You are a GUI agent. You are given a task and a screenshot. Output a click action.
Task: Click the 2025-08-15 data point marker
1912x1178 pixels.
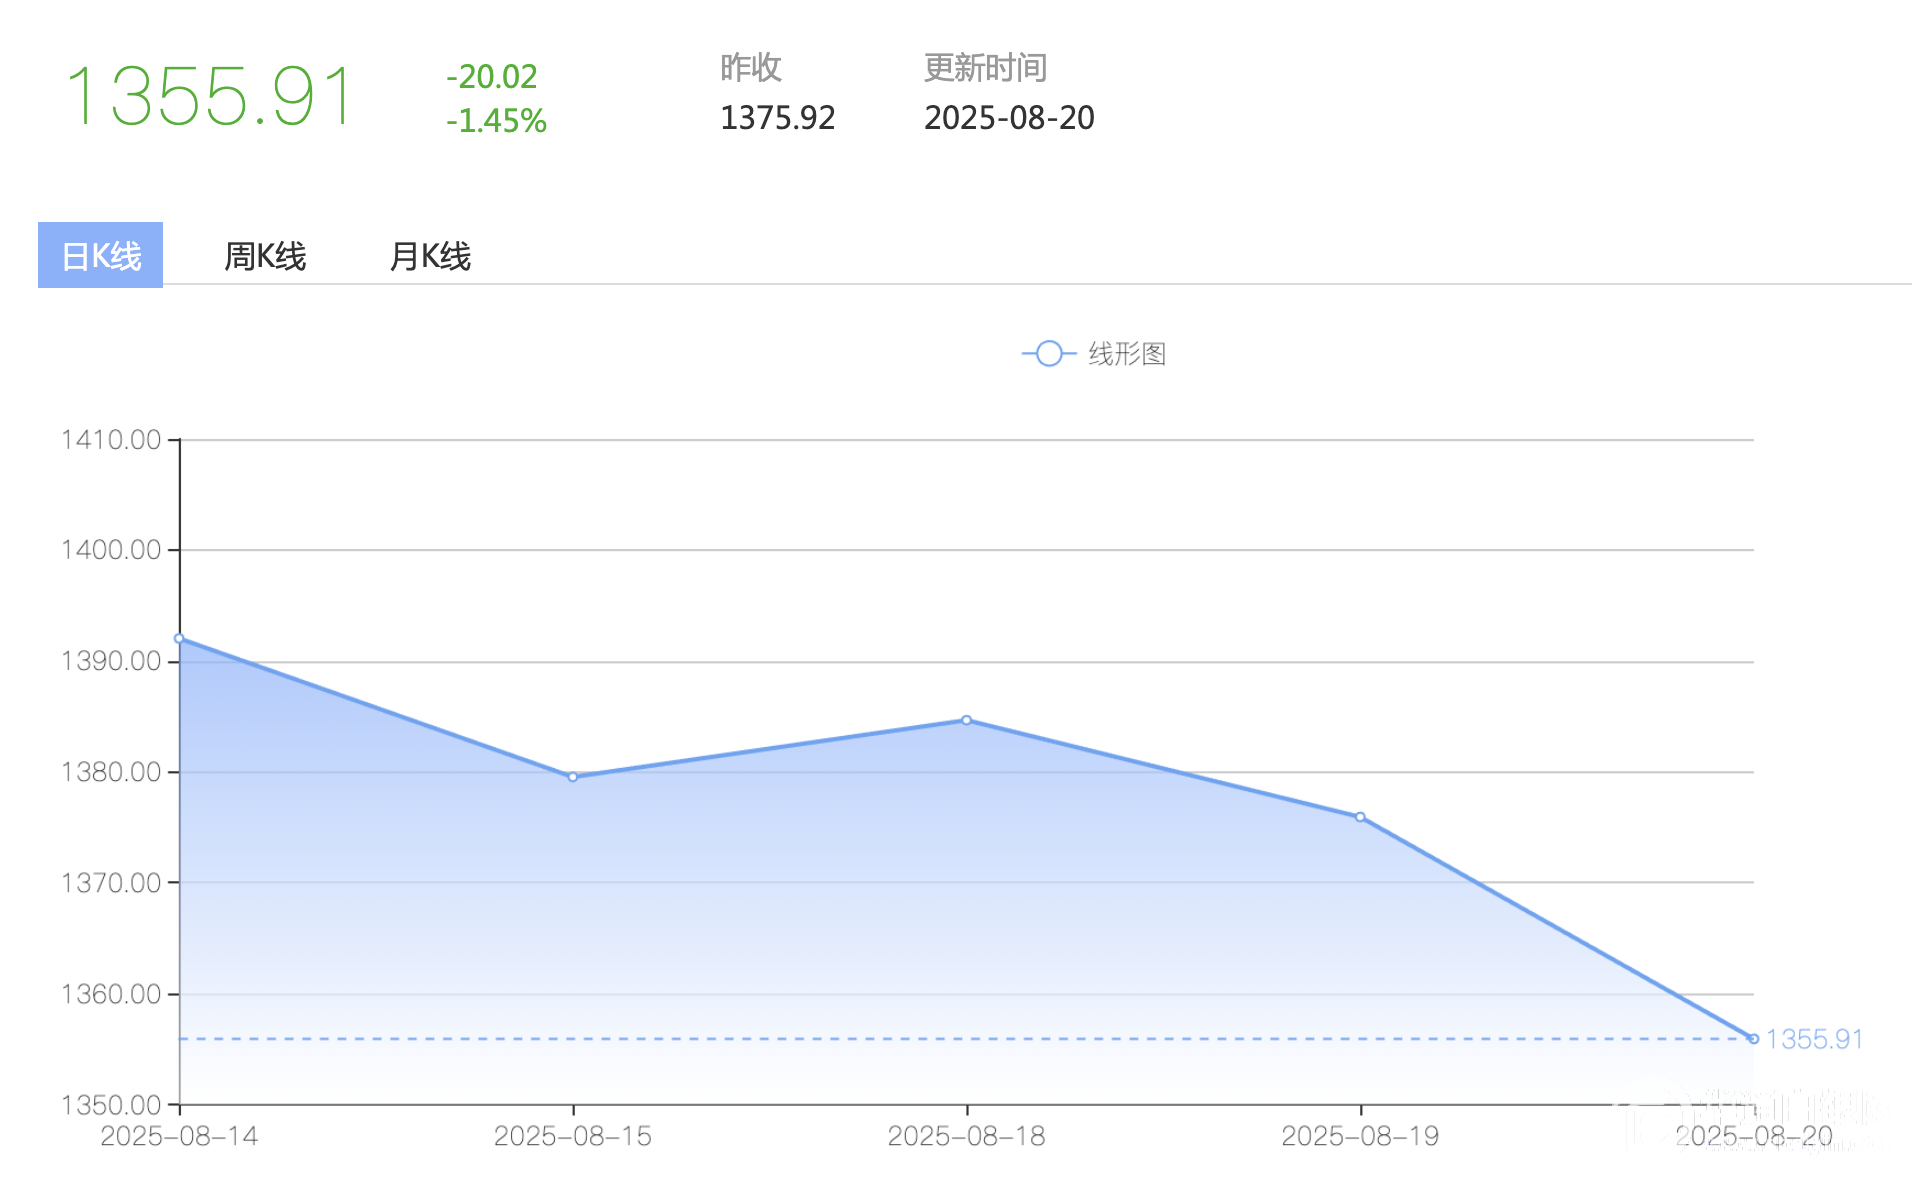[573, 777]
